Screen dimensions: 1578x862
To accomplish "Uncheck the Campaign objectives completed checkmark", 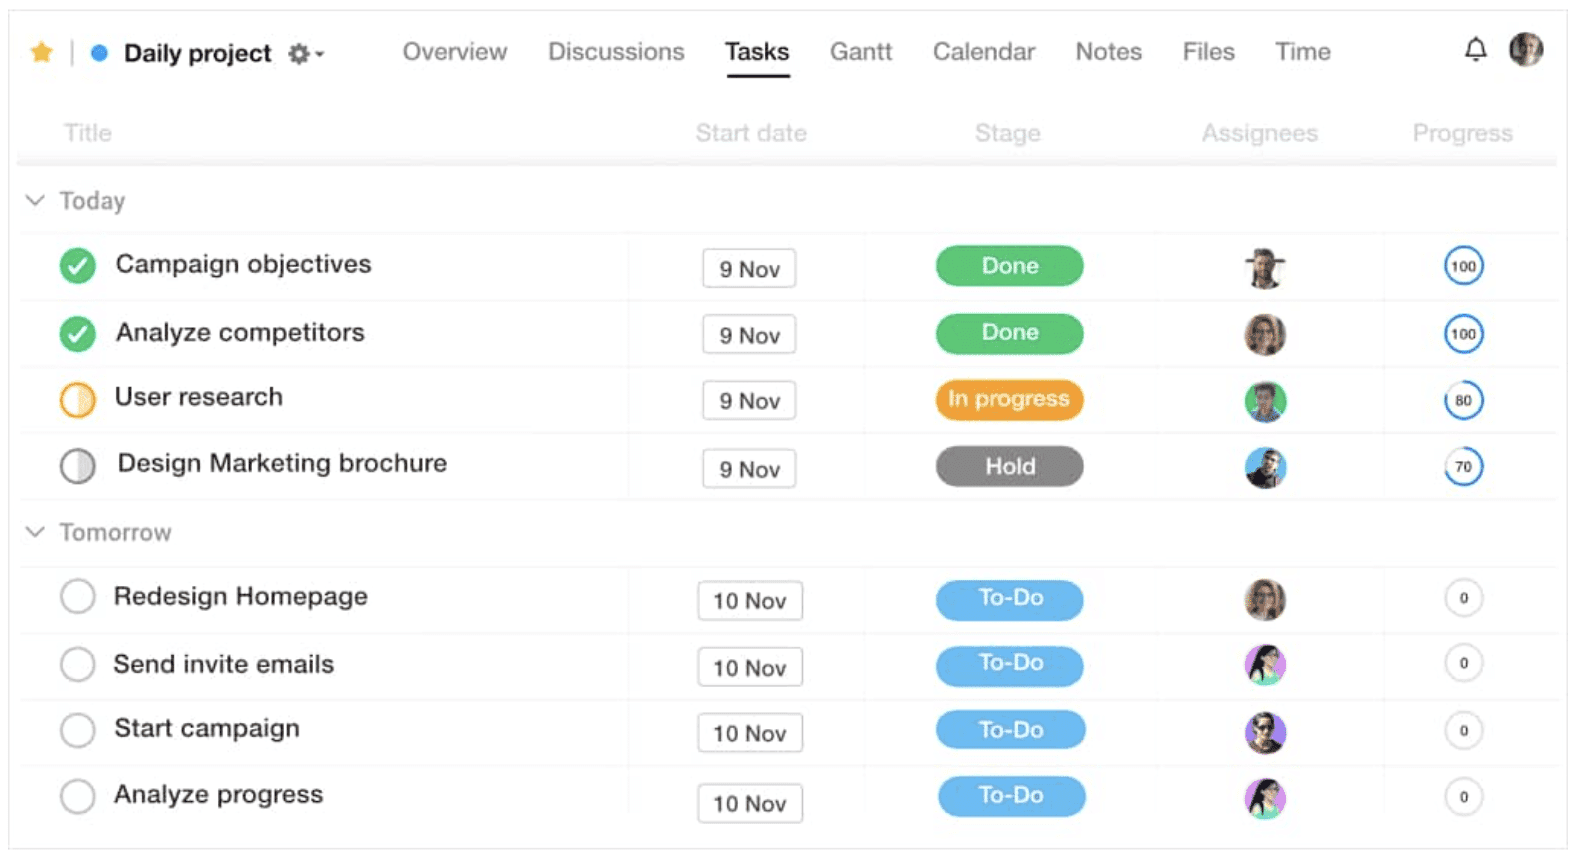I will [77, 266].
